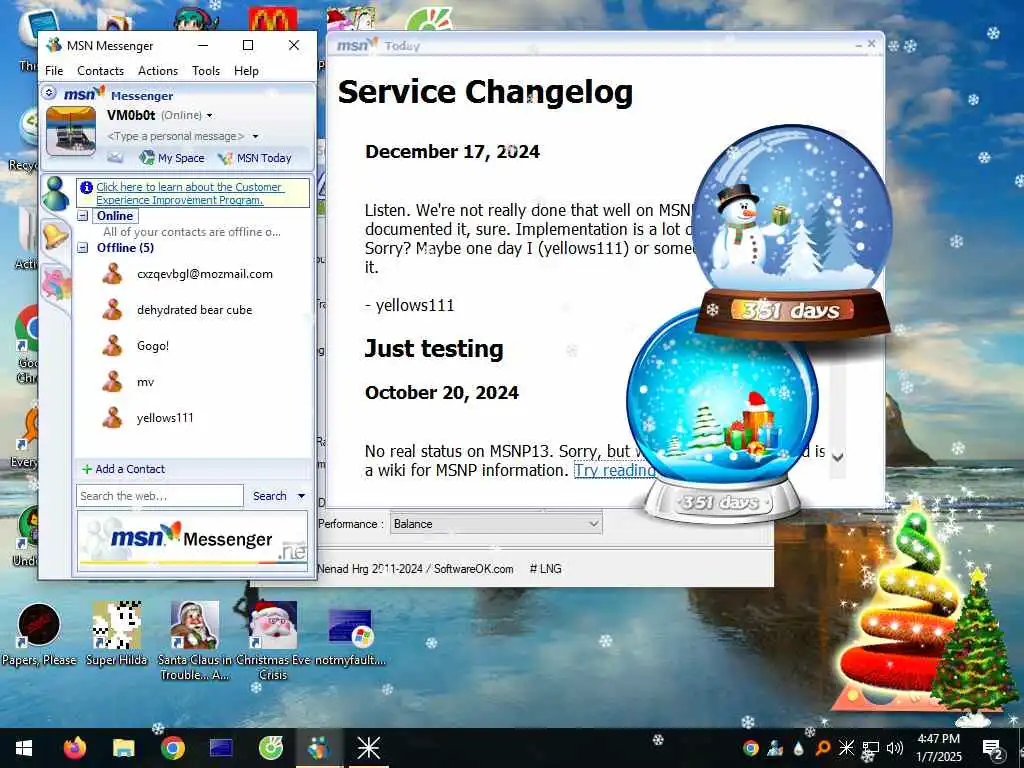Click the blue window app on taskbar

point(221,748)
